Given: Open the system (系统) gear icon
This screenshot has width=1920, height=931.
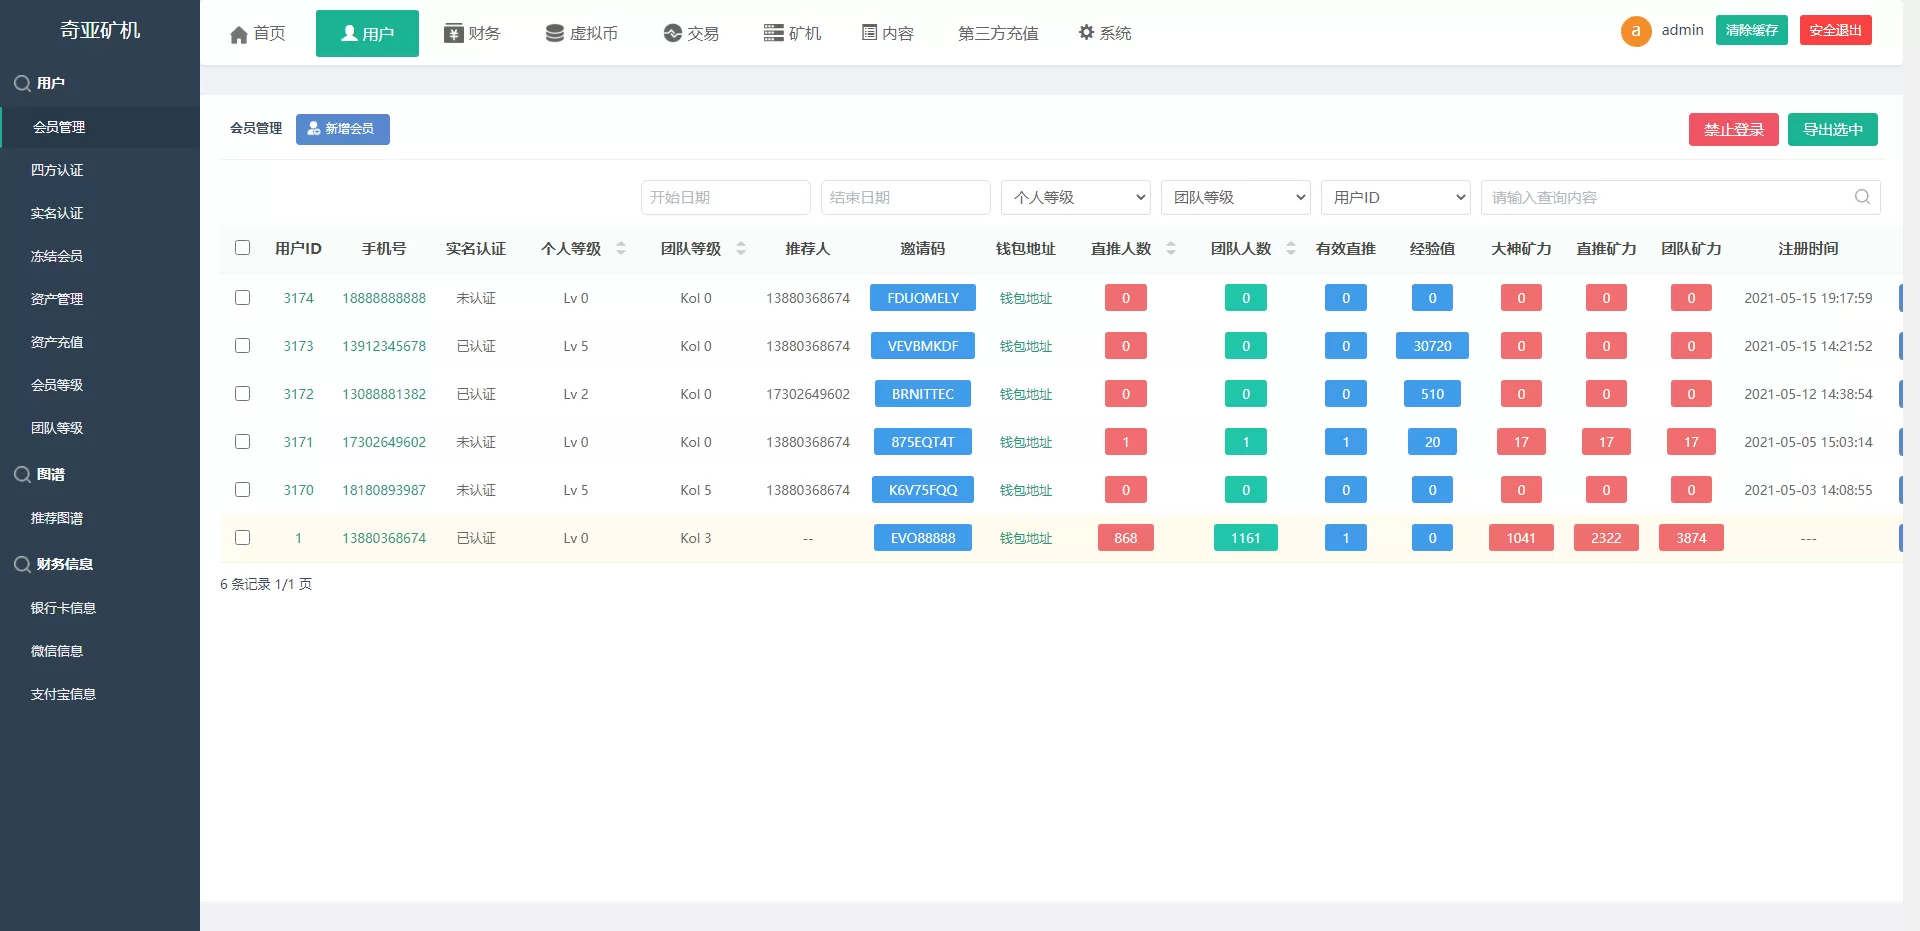Looking at the screenshot, I should (x=1086, y=33).
